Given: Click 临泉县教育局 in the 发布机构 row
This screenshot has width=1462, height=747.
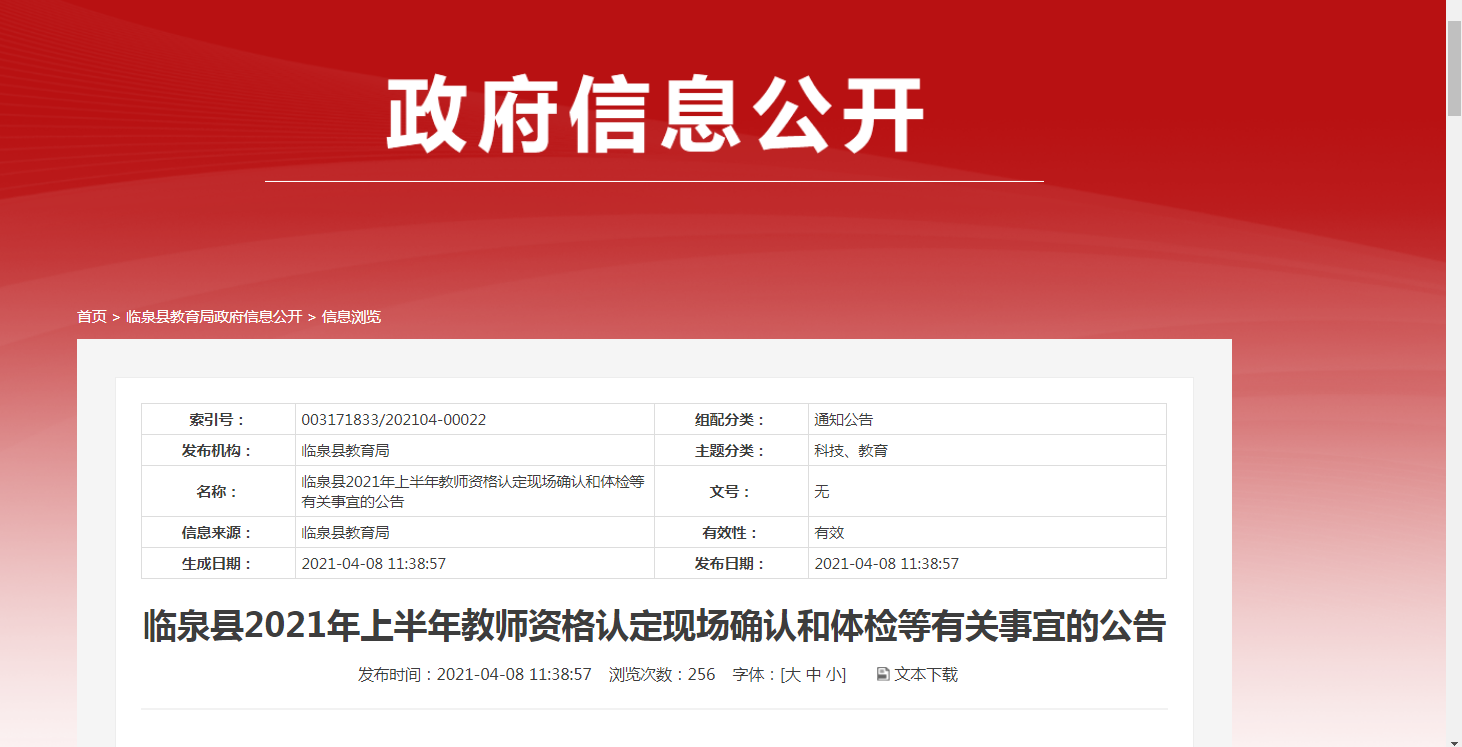Looking at the screenshot, I should [345, 451].
